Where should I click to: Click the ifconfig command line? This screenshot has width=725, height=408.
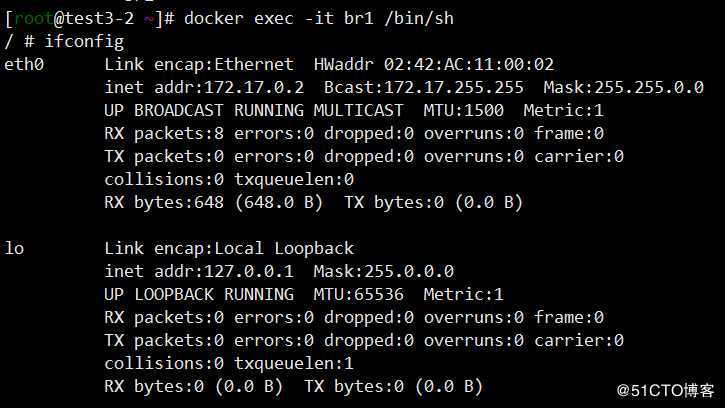click(x=64, y=42)
